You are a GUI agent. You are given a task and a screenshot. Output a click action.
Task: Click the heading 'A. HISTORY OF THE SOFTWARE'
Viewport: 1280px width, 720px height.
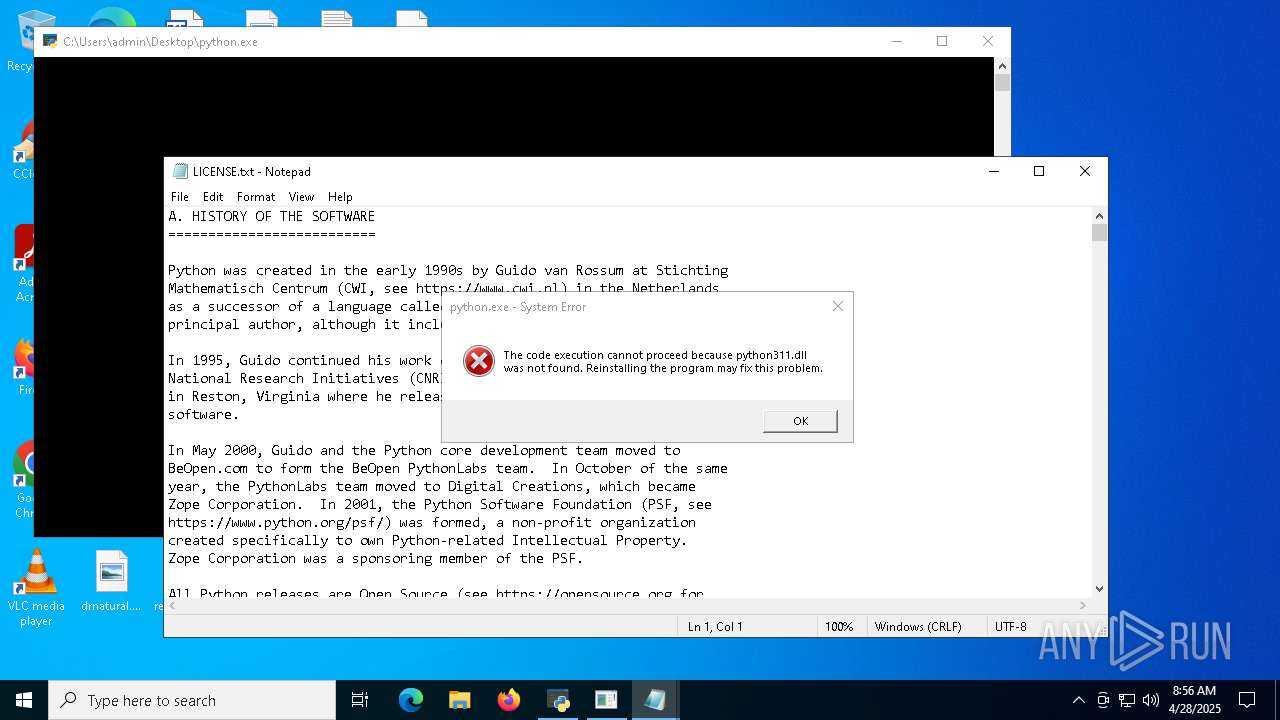[271, 216]
